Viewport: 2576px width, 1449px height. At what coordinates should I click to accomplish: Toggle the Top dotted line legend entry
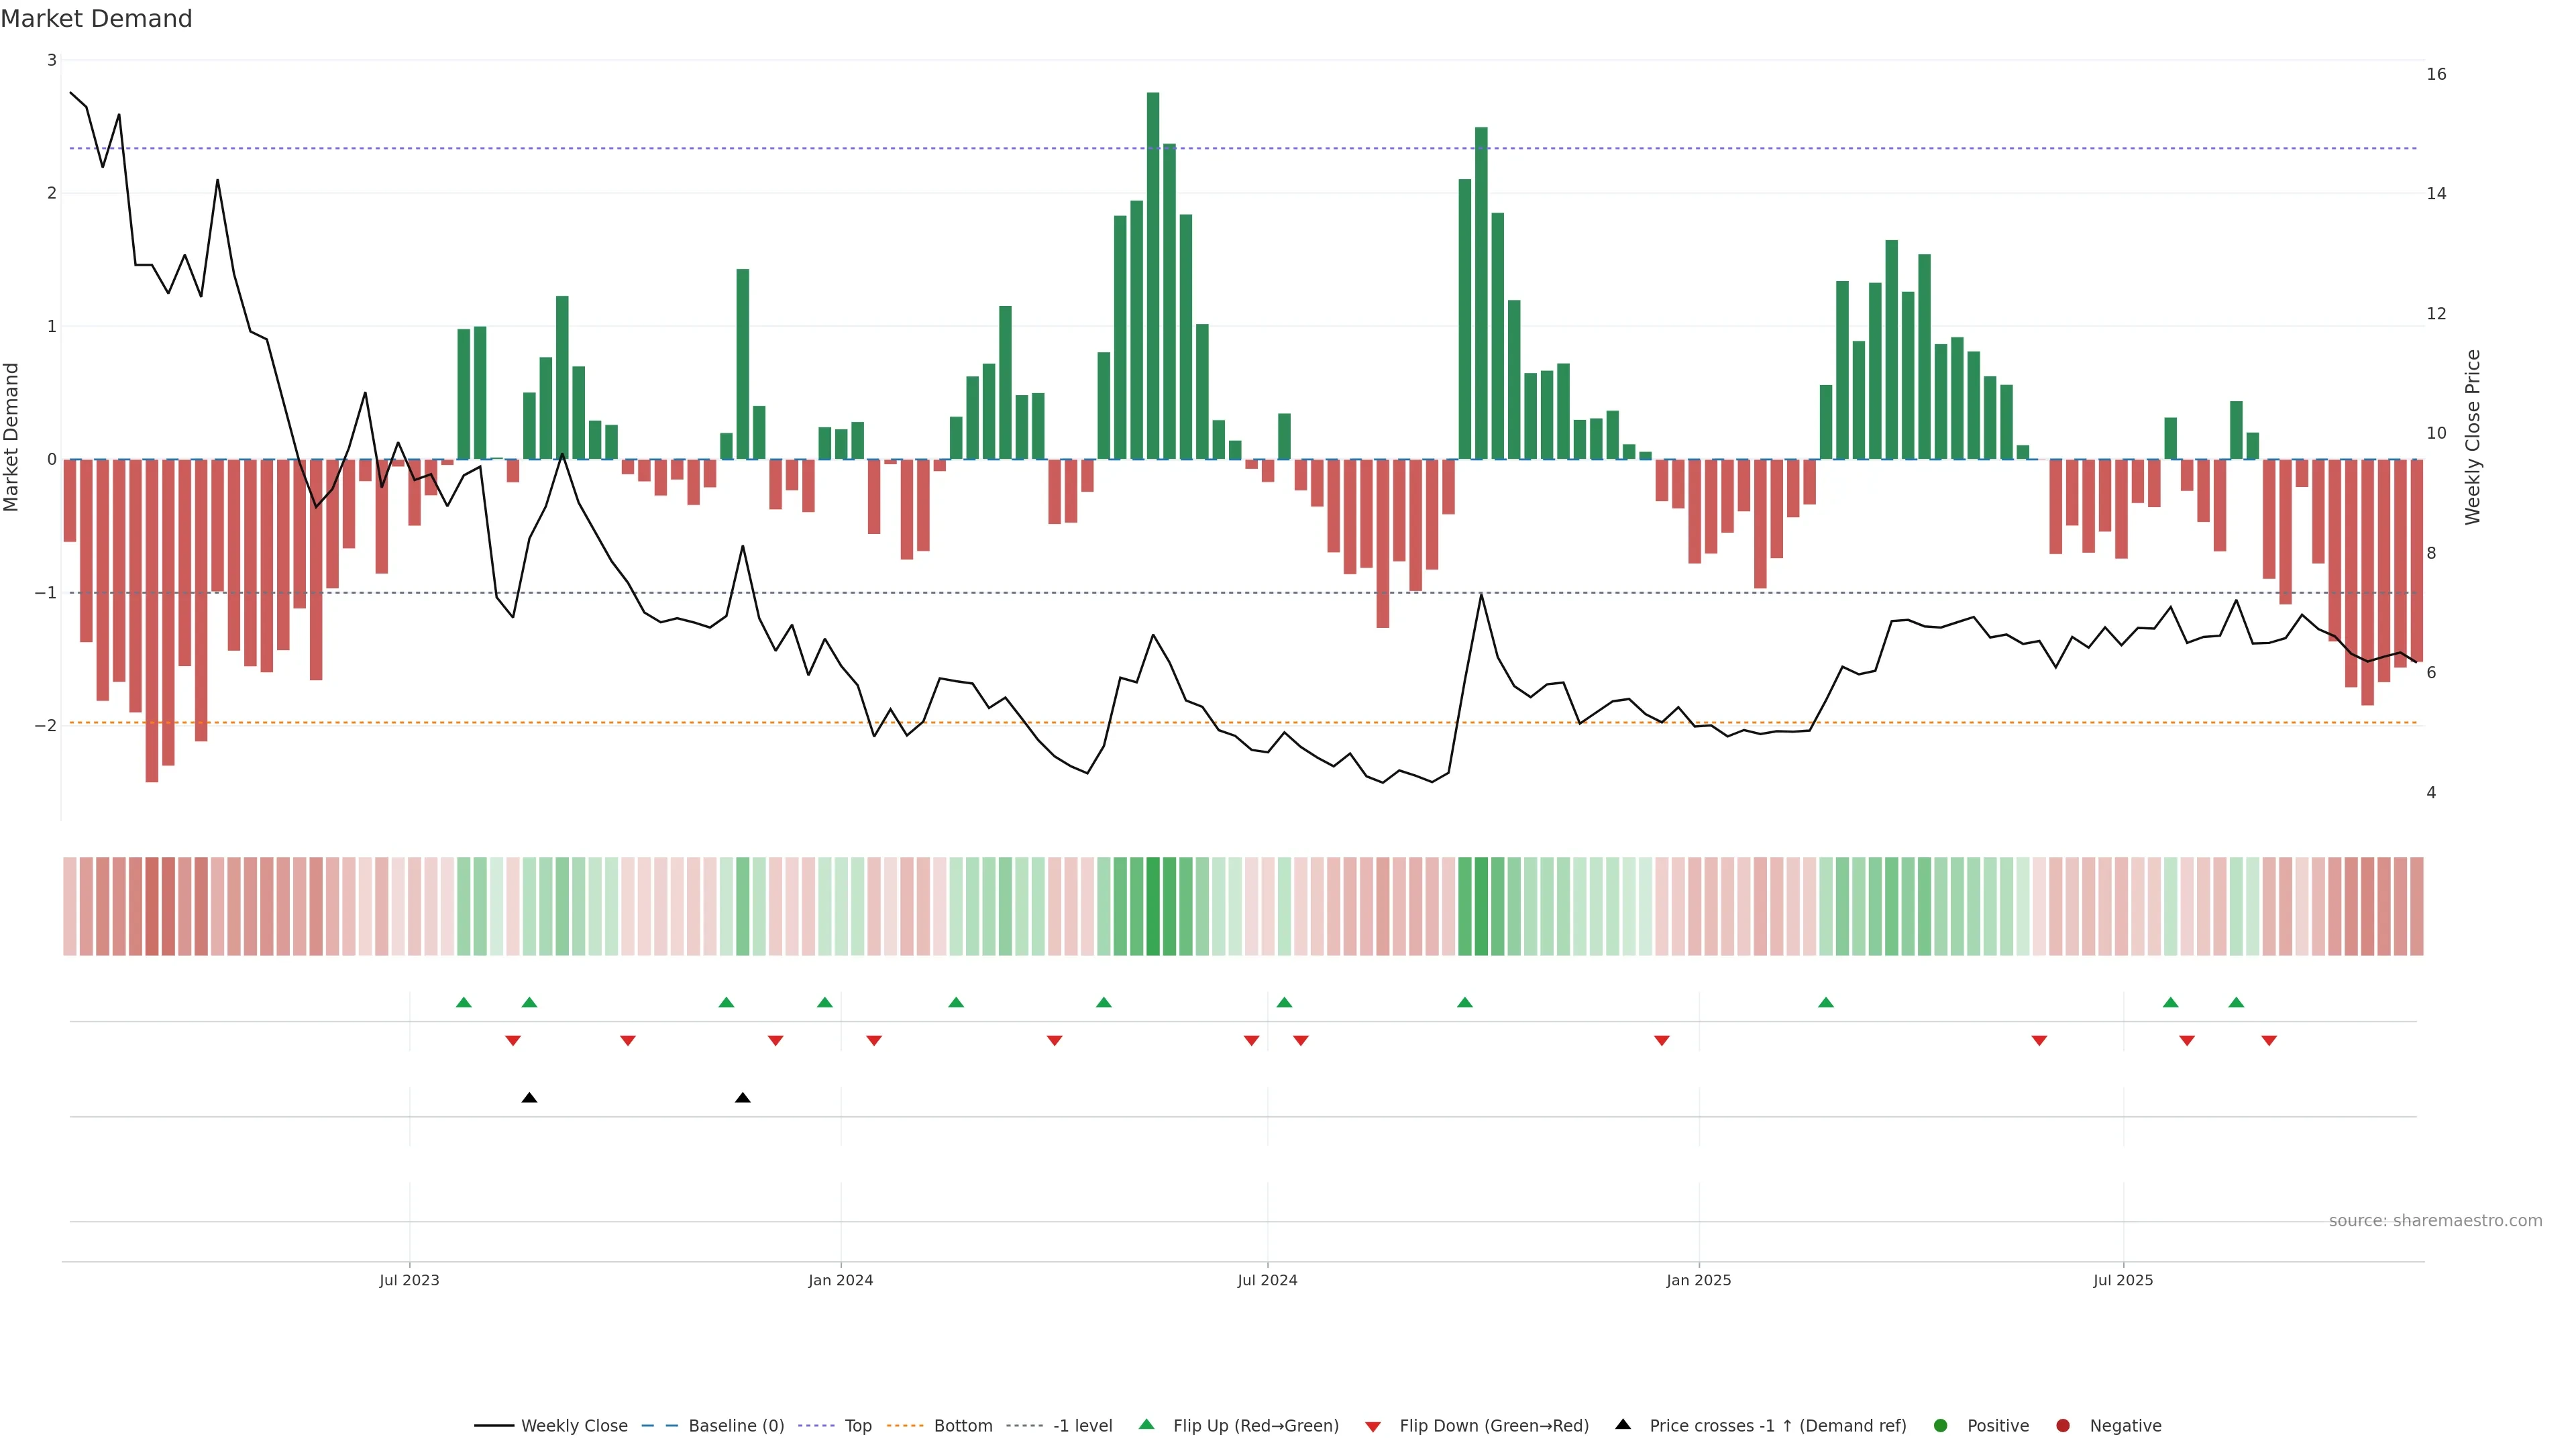coord(857,1426)
